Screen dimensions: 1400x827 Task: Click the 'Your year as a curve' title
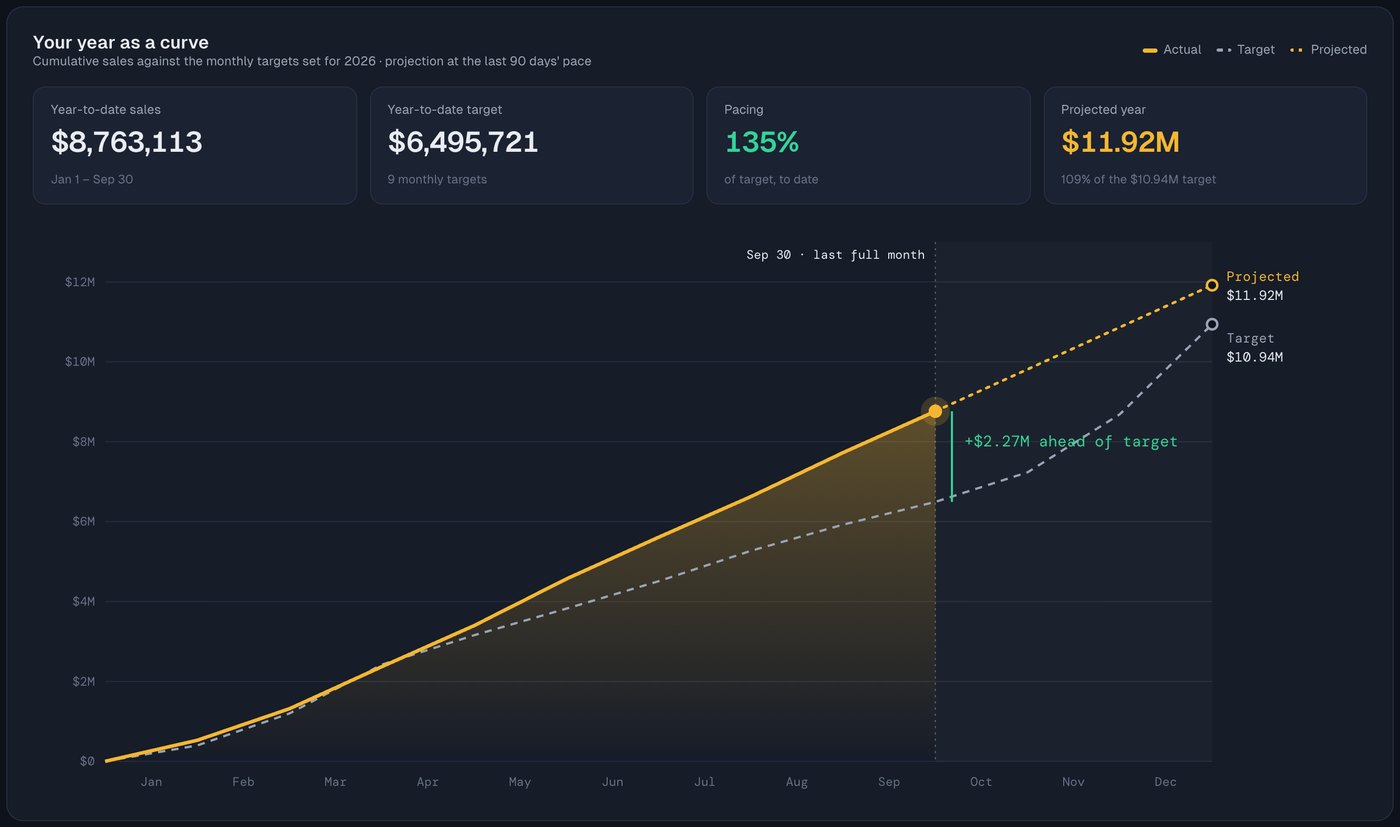121,42
